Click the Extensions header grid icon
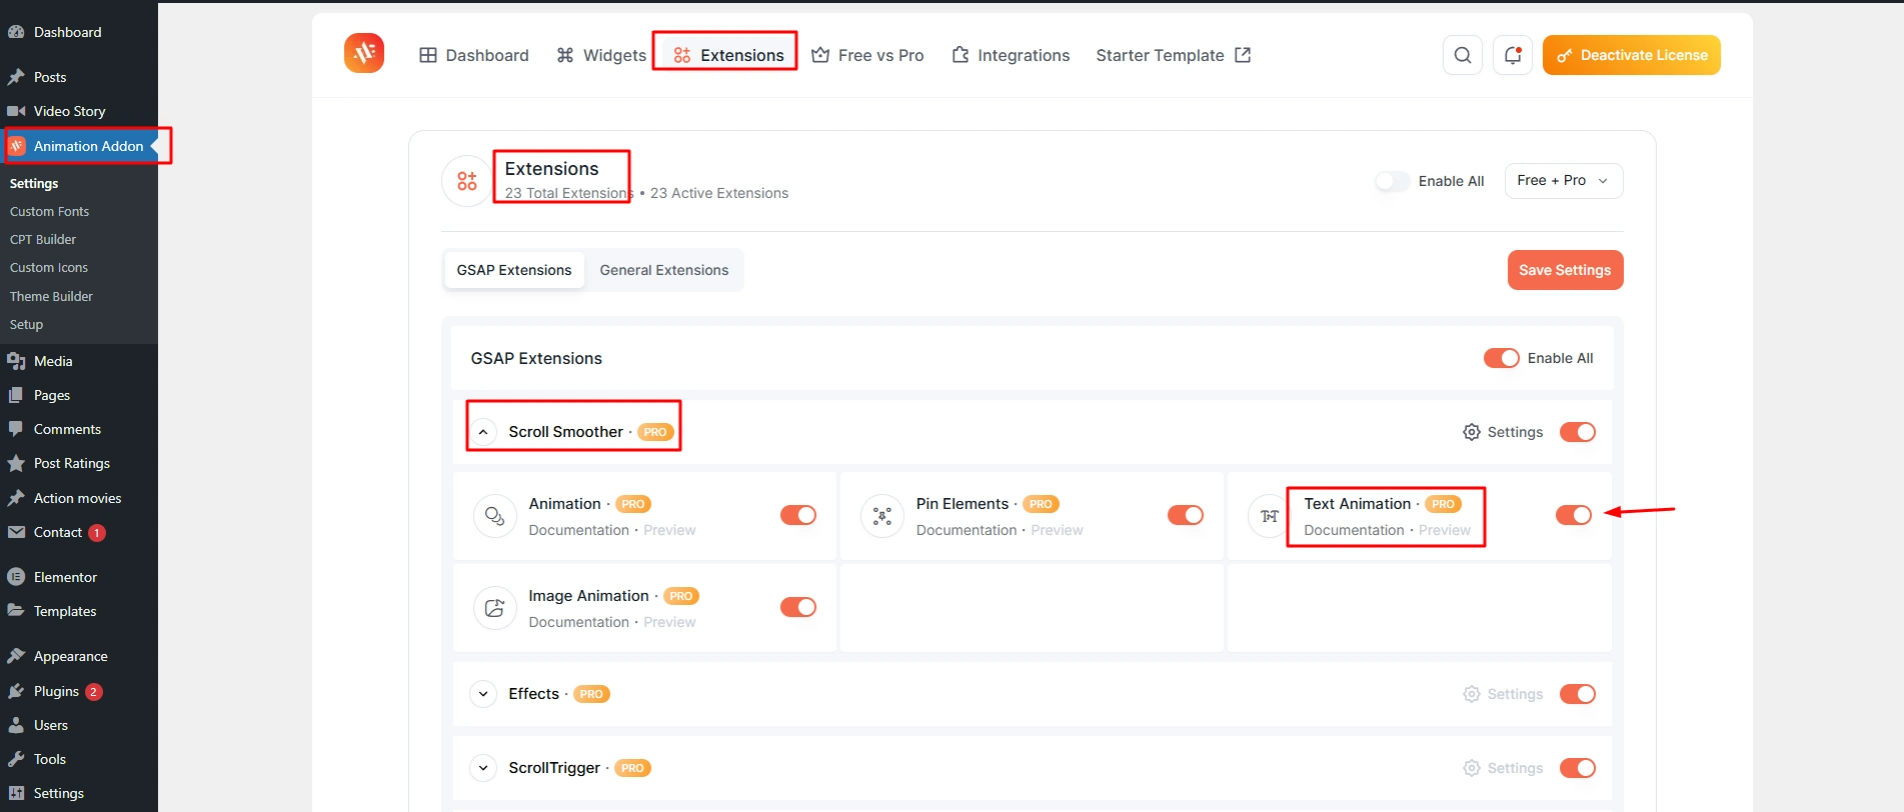Viewport: 1904px width, 812px height. pyautogui.click(x=467, y=181)
